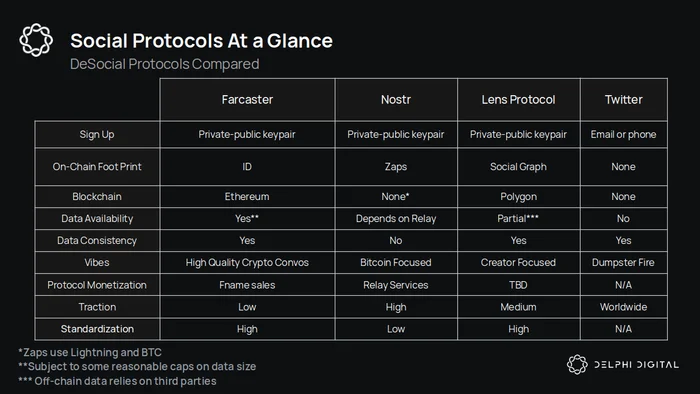Viewport: 700px width, 394px height.
Task: Click the Zaps use Lightning footnote
Action: pyautogui.click(x=90, y=353)
